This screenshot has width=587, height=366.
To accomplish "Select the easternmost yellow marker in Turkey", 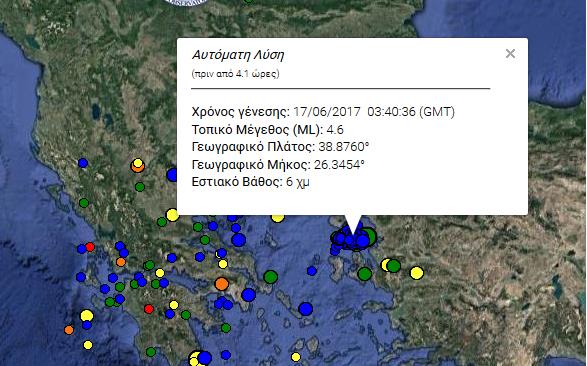I will coord(417,273).
